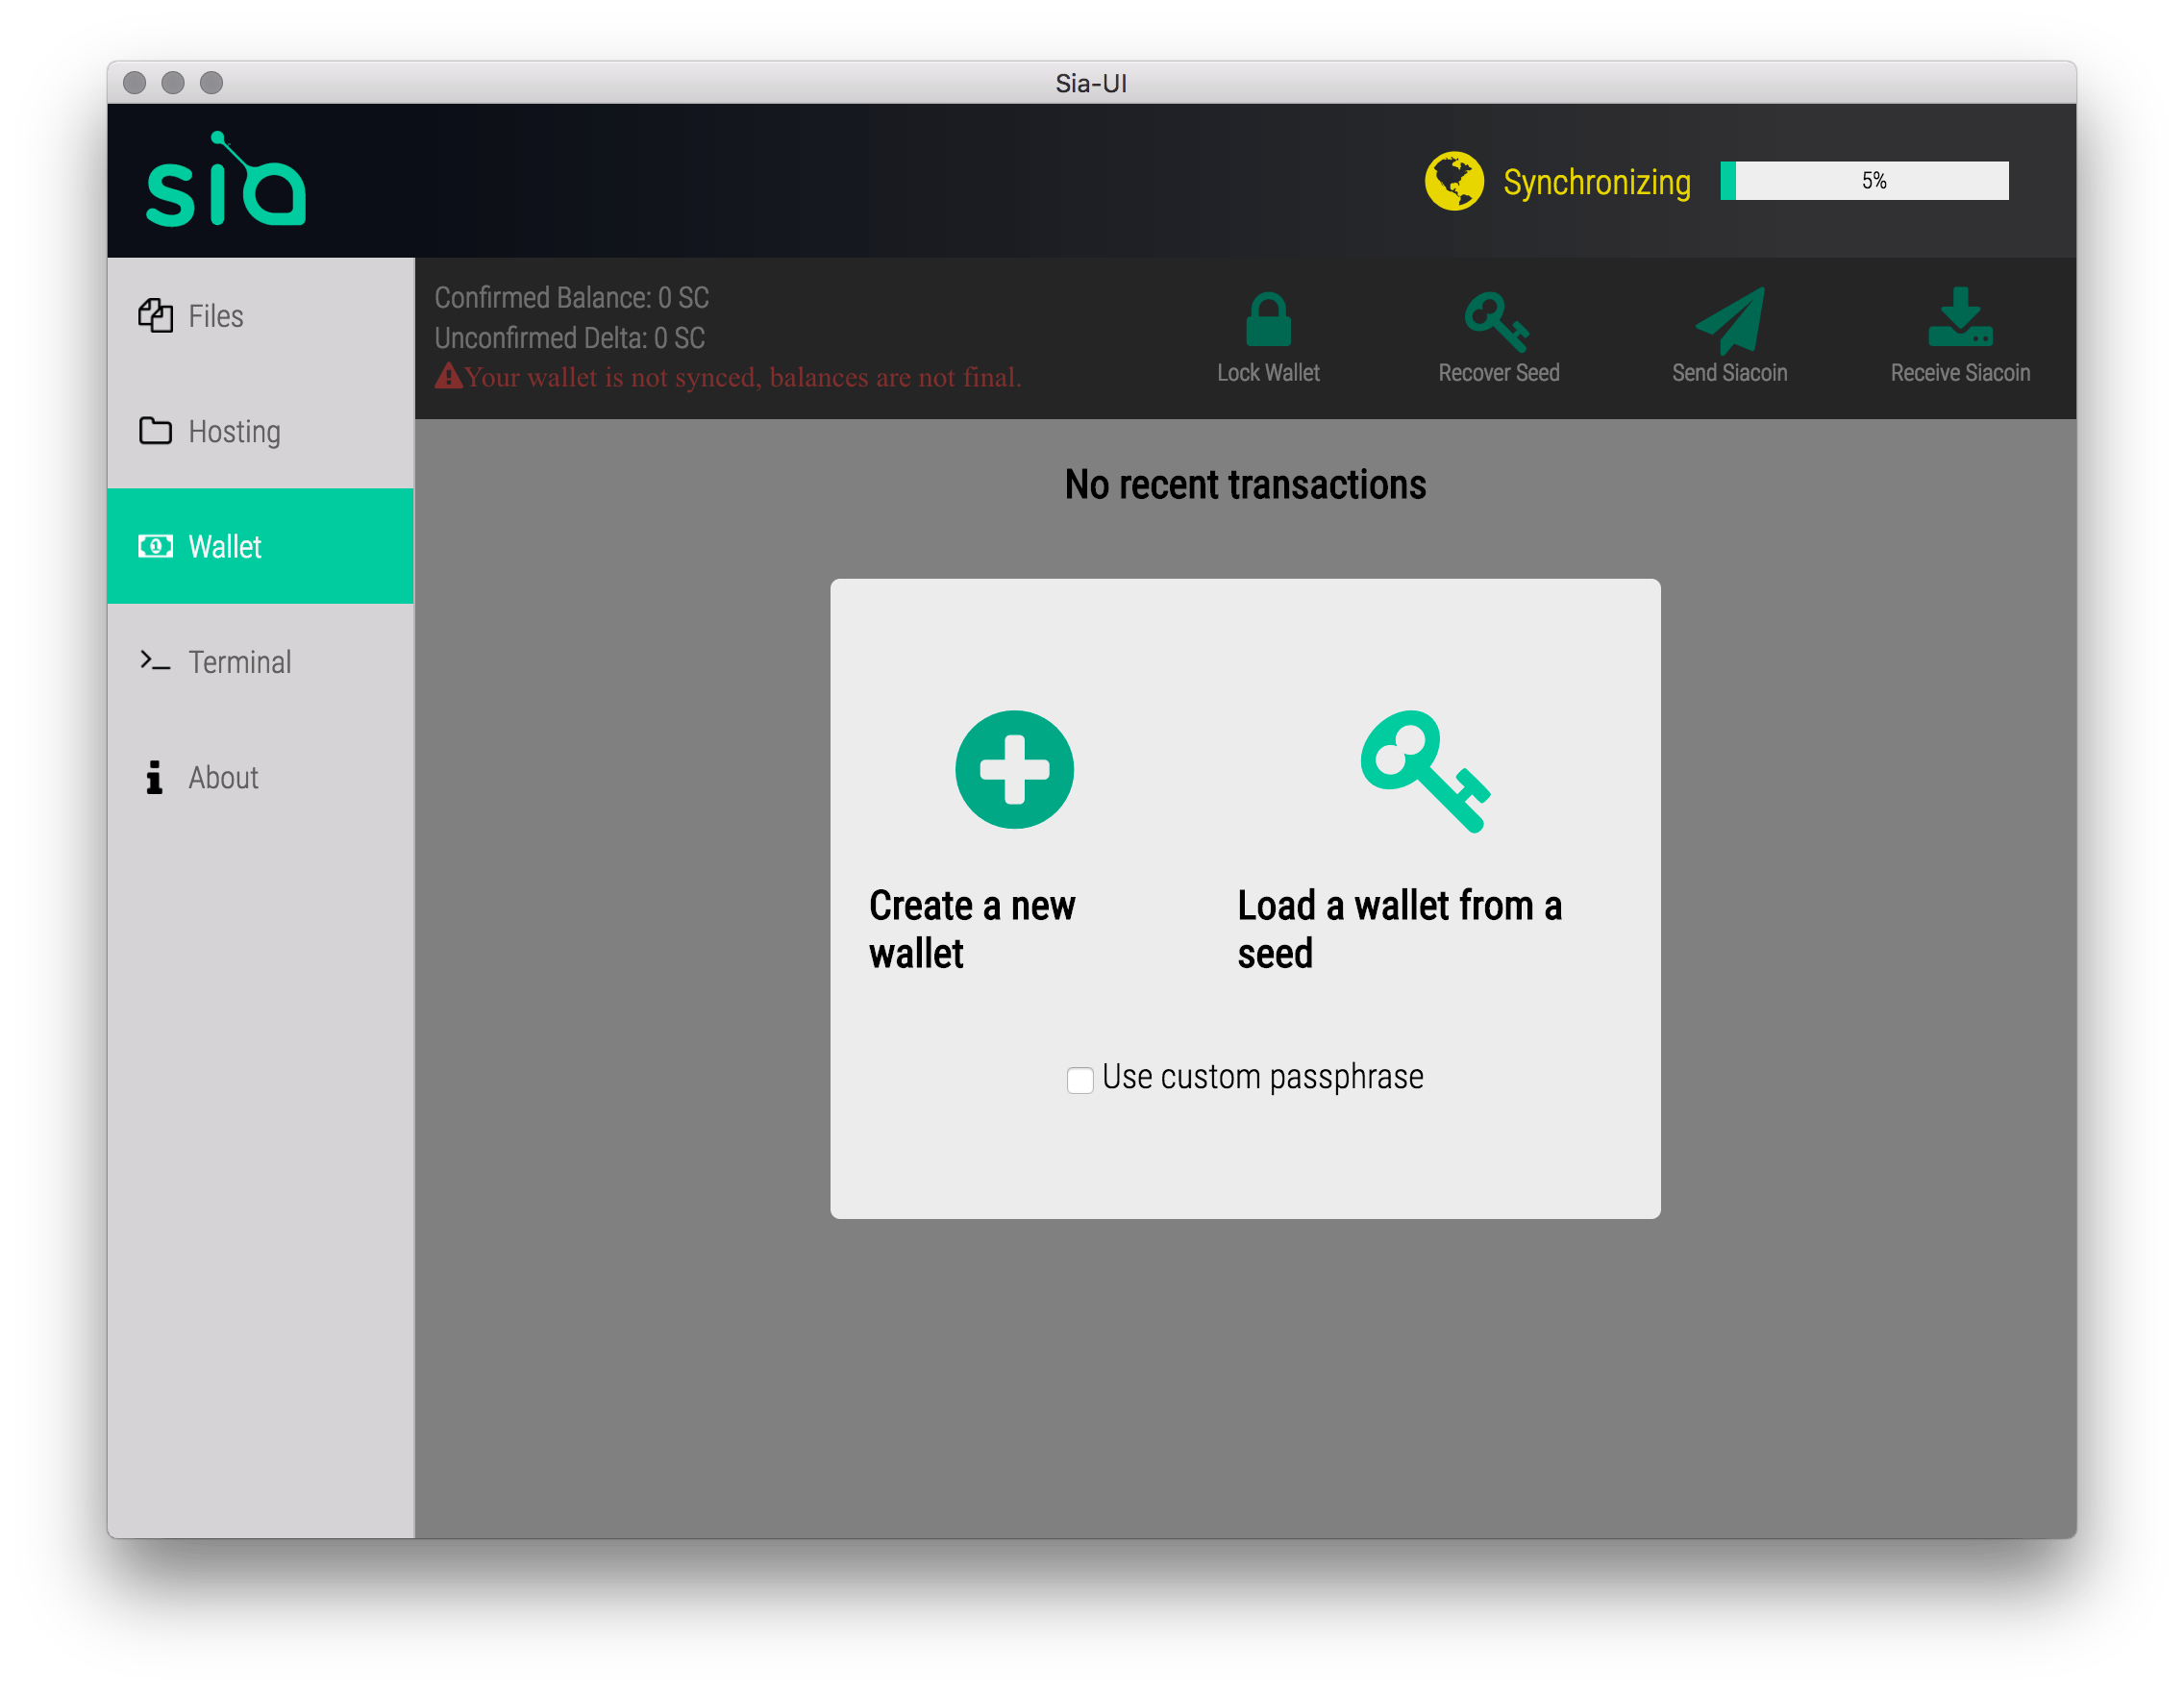Select the Wallet tab
Image resolution: width=2184 pixels, height=1692 pixels.
pyautogui.click(x=261, y=546)
